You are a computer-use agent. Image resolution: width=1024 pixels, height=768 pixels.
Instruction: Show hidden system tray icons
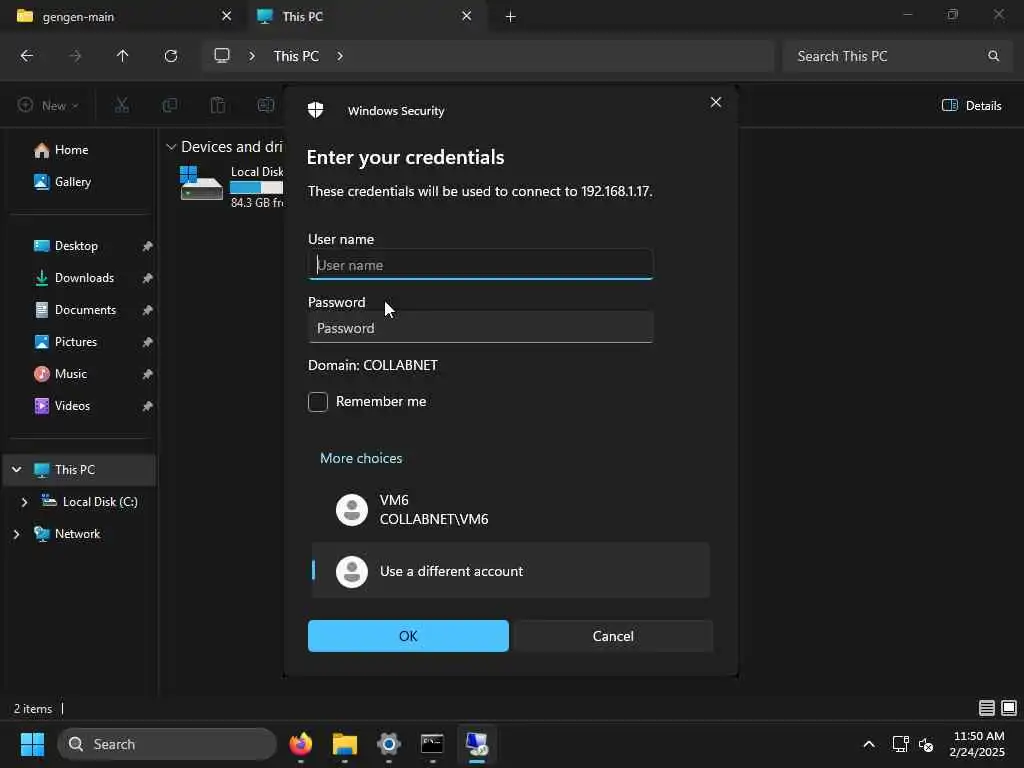(869, 744)
